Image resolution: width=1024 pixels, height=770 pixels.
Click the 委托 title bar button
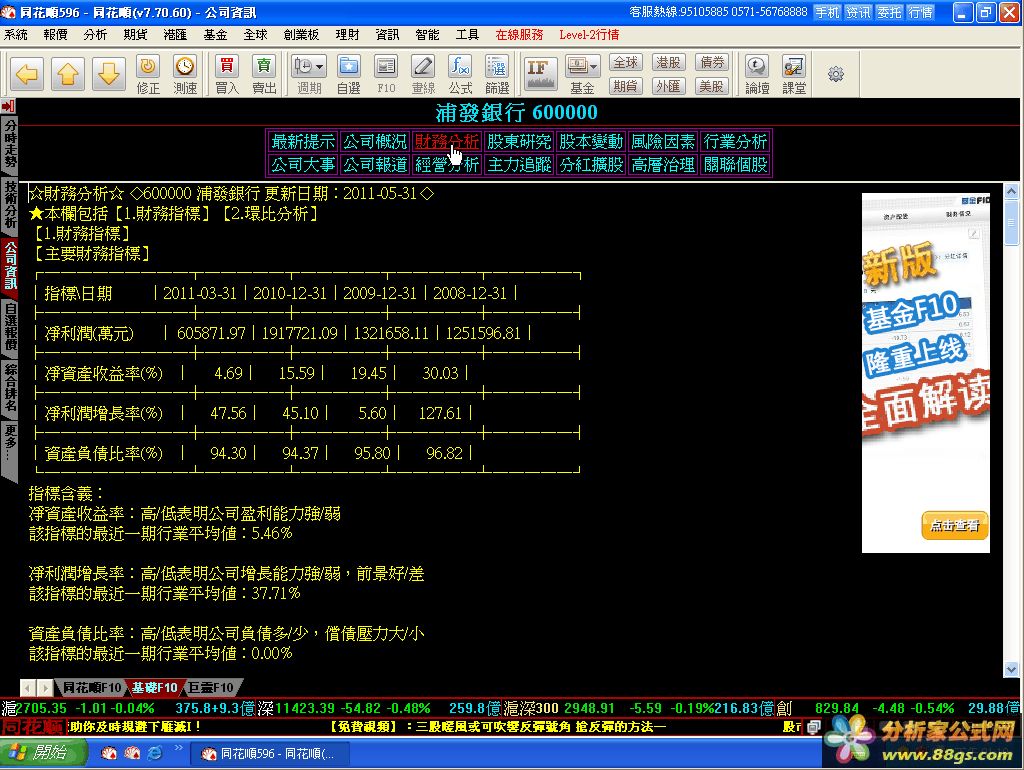889,12
